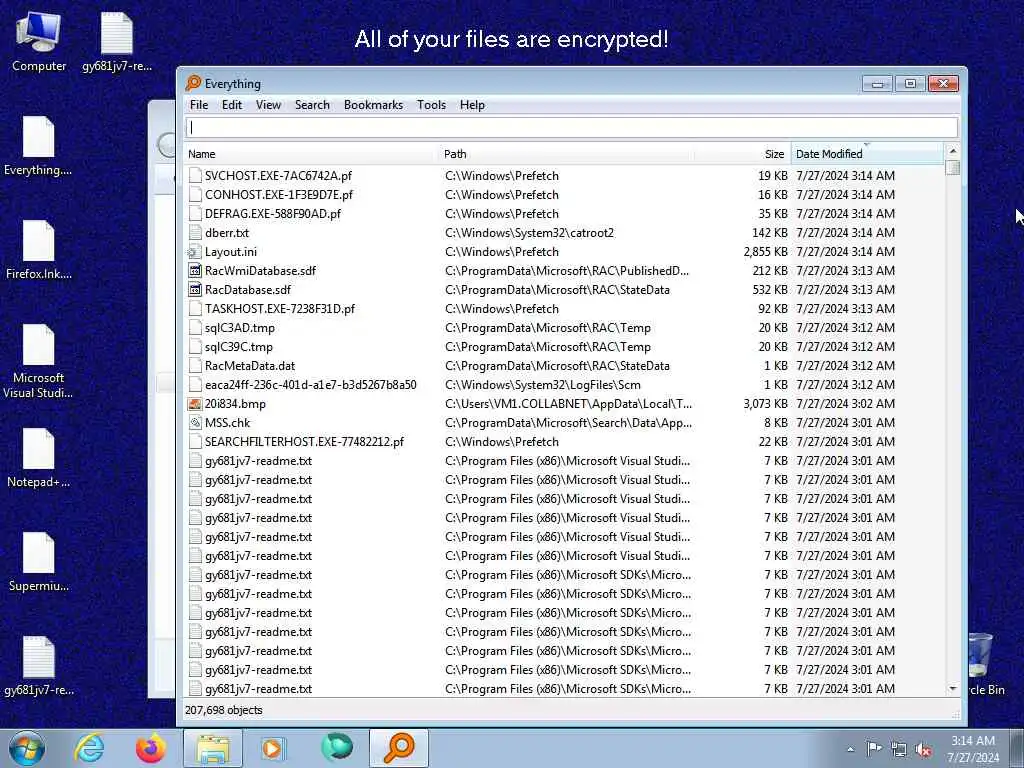
Task: Select TASKHOST.EXE-7238F31D.pf row
Action: [565, 309]
